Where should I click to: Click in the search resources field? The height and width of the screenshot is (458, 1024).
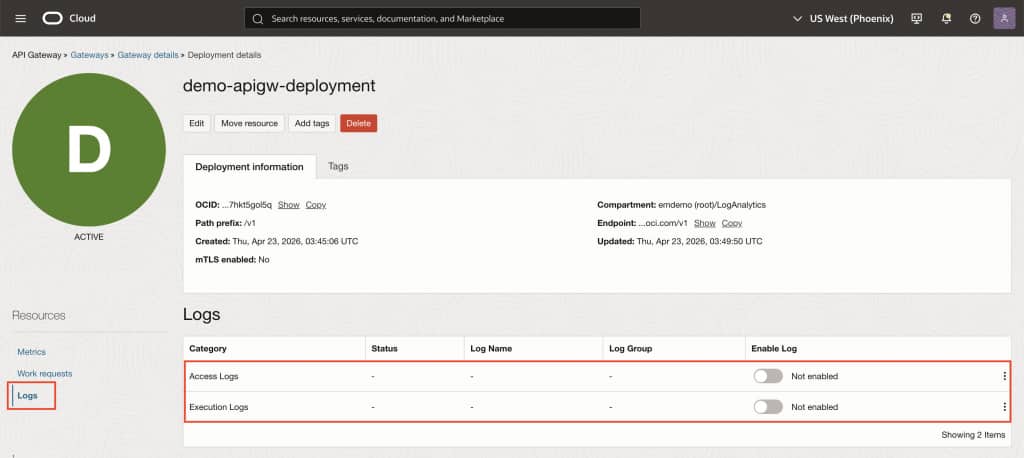(443, 18)
